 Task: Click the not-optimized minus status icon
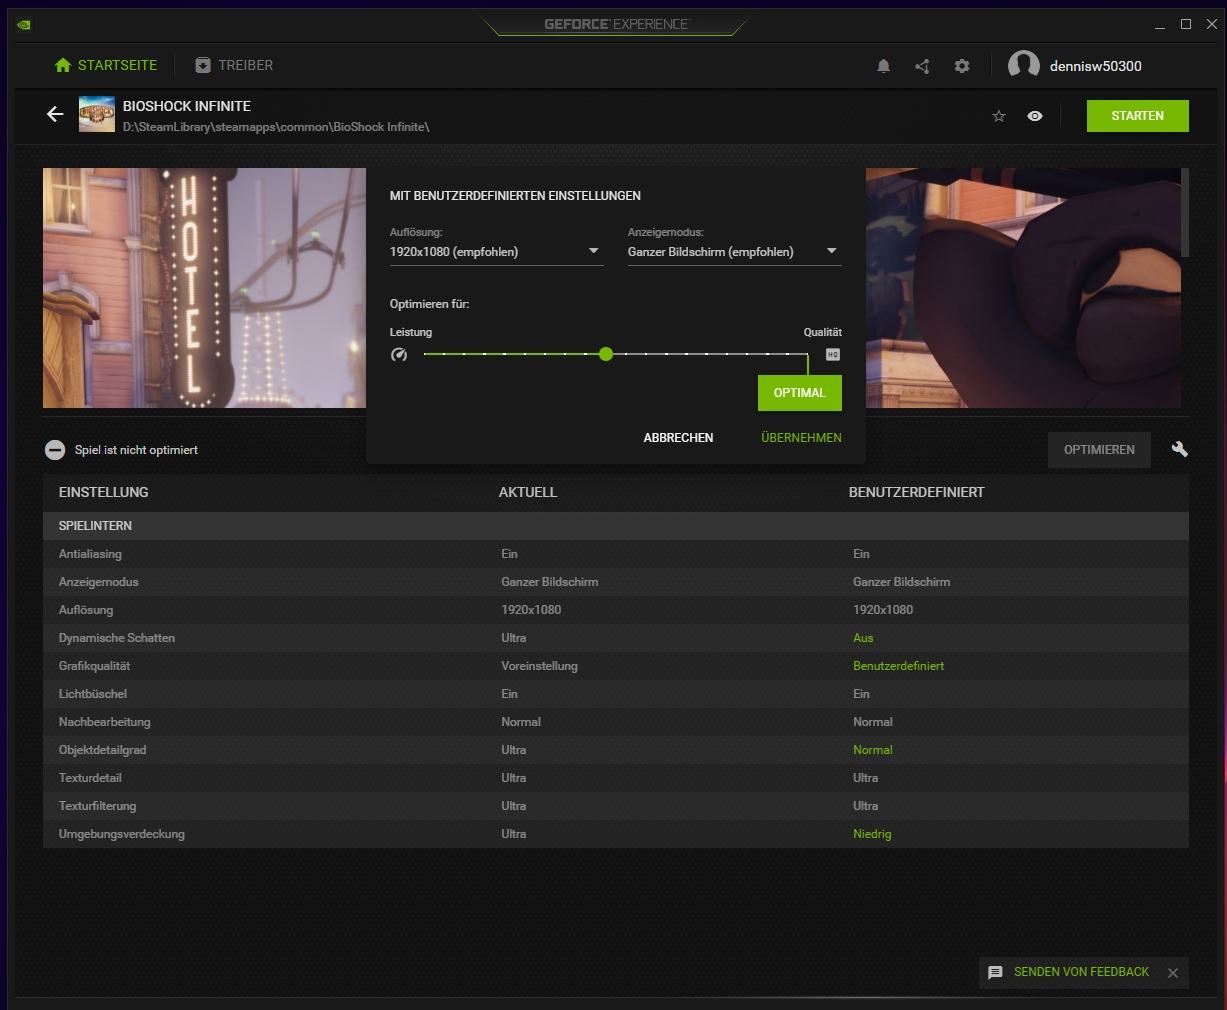click(x=55, y=450)
